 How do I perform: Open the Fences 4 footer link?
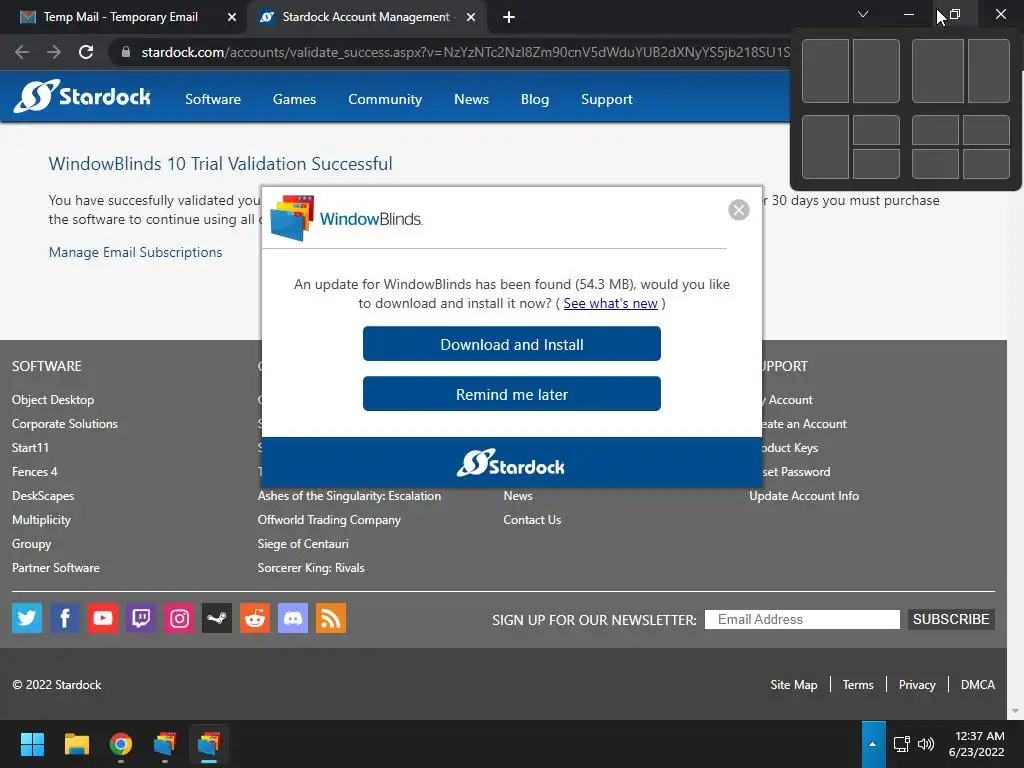(35, 472)
